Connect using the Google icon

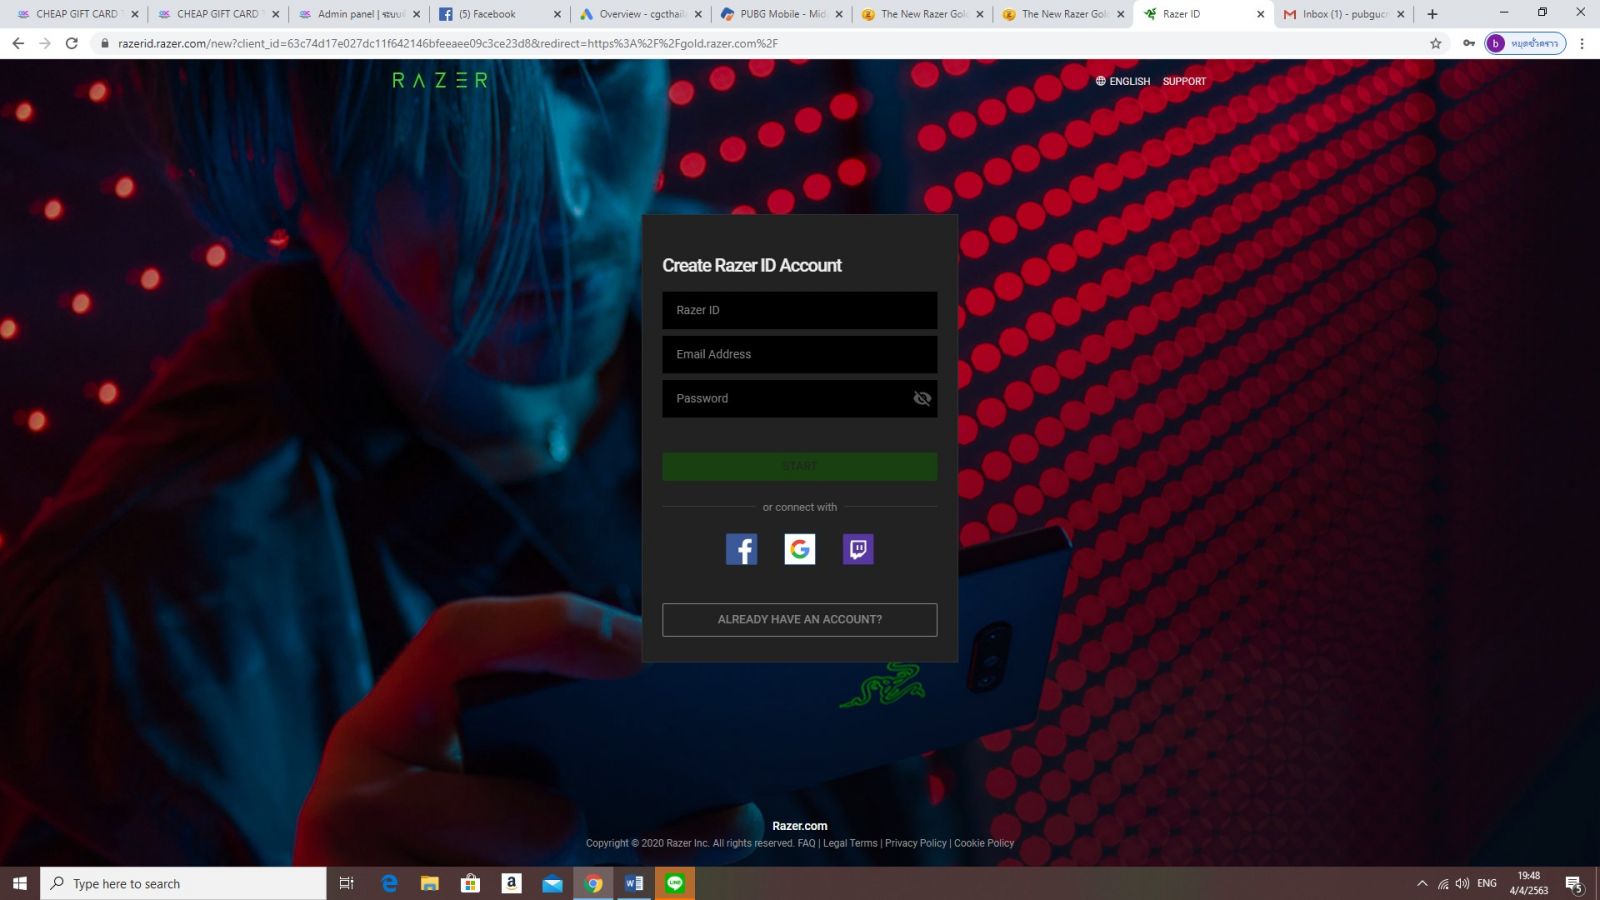[x=800, y=549]
